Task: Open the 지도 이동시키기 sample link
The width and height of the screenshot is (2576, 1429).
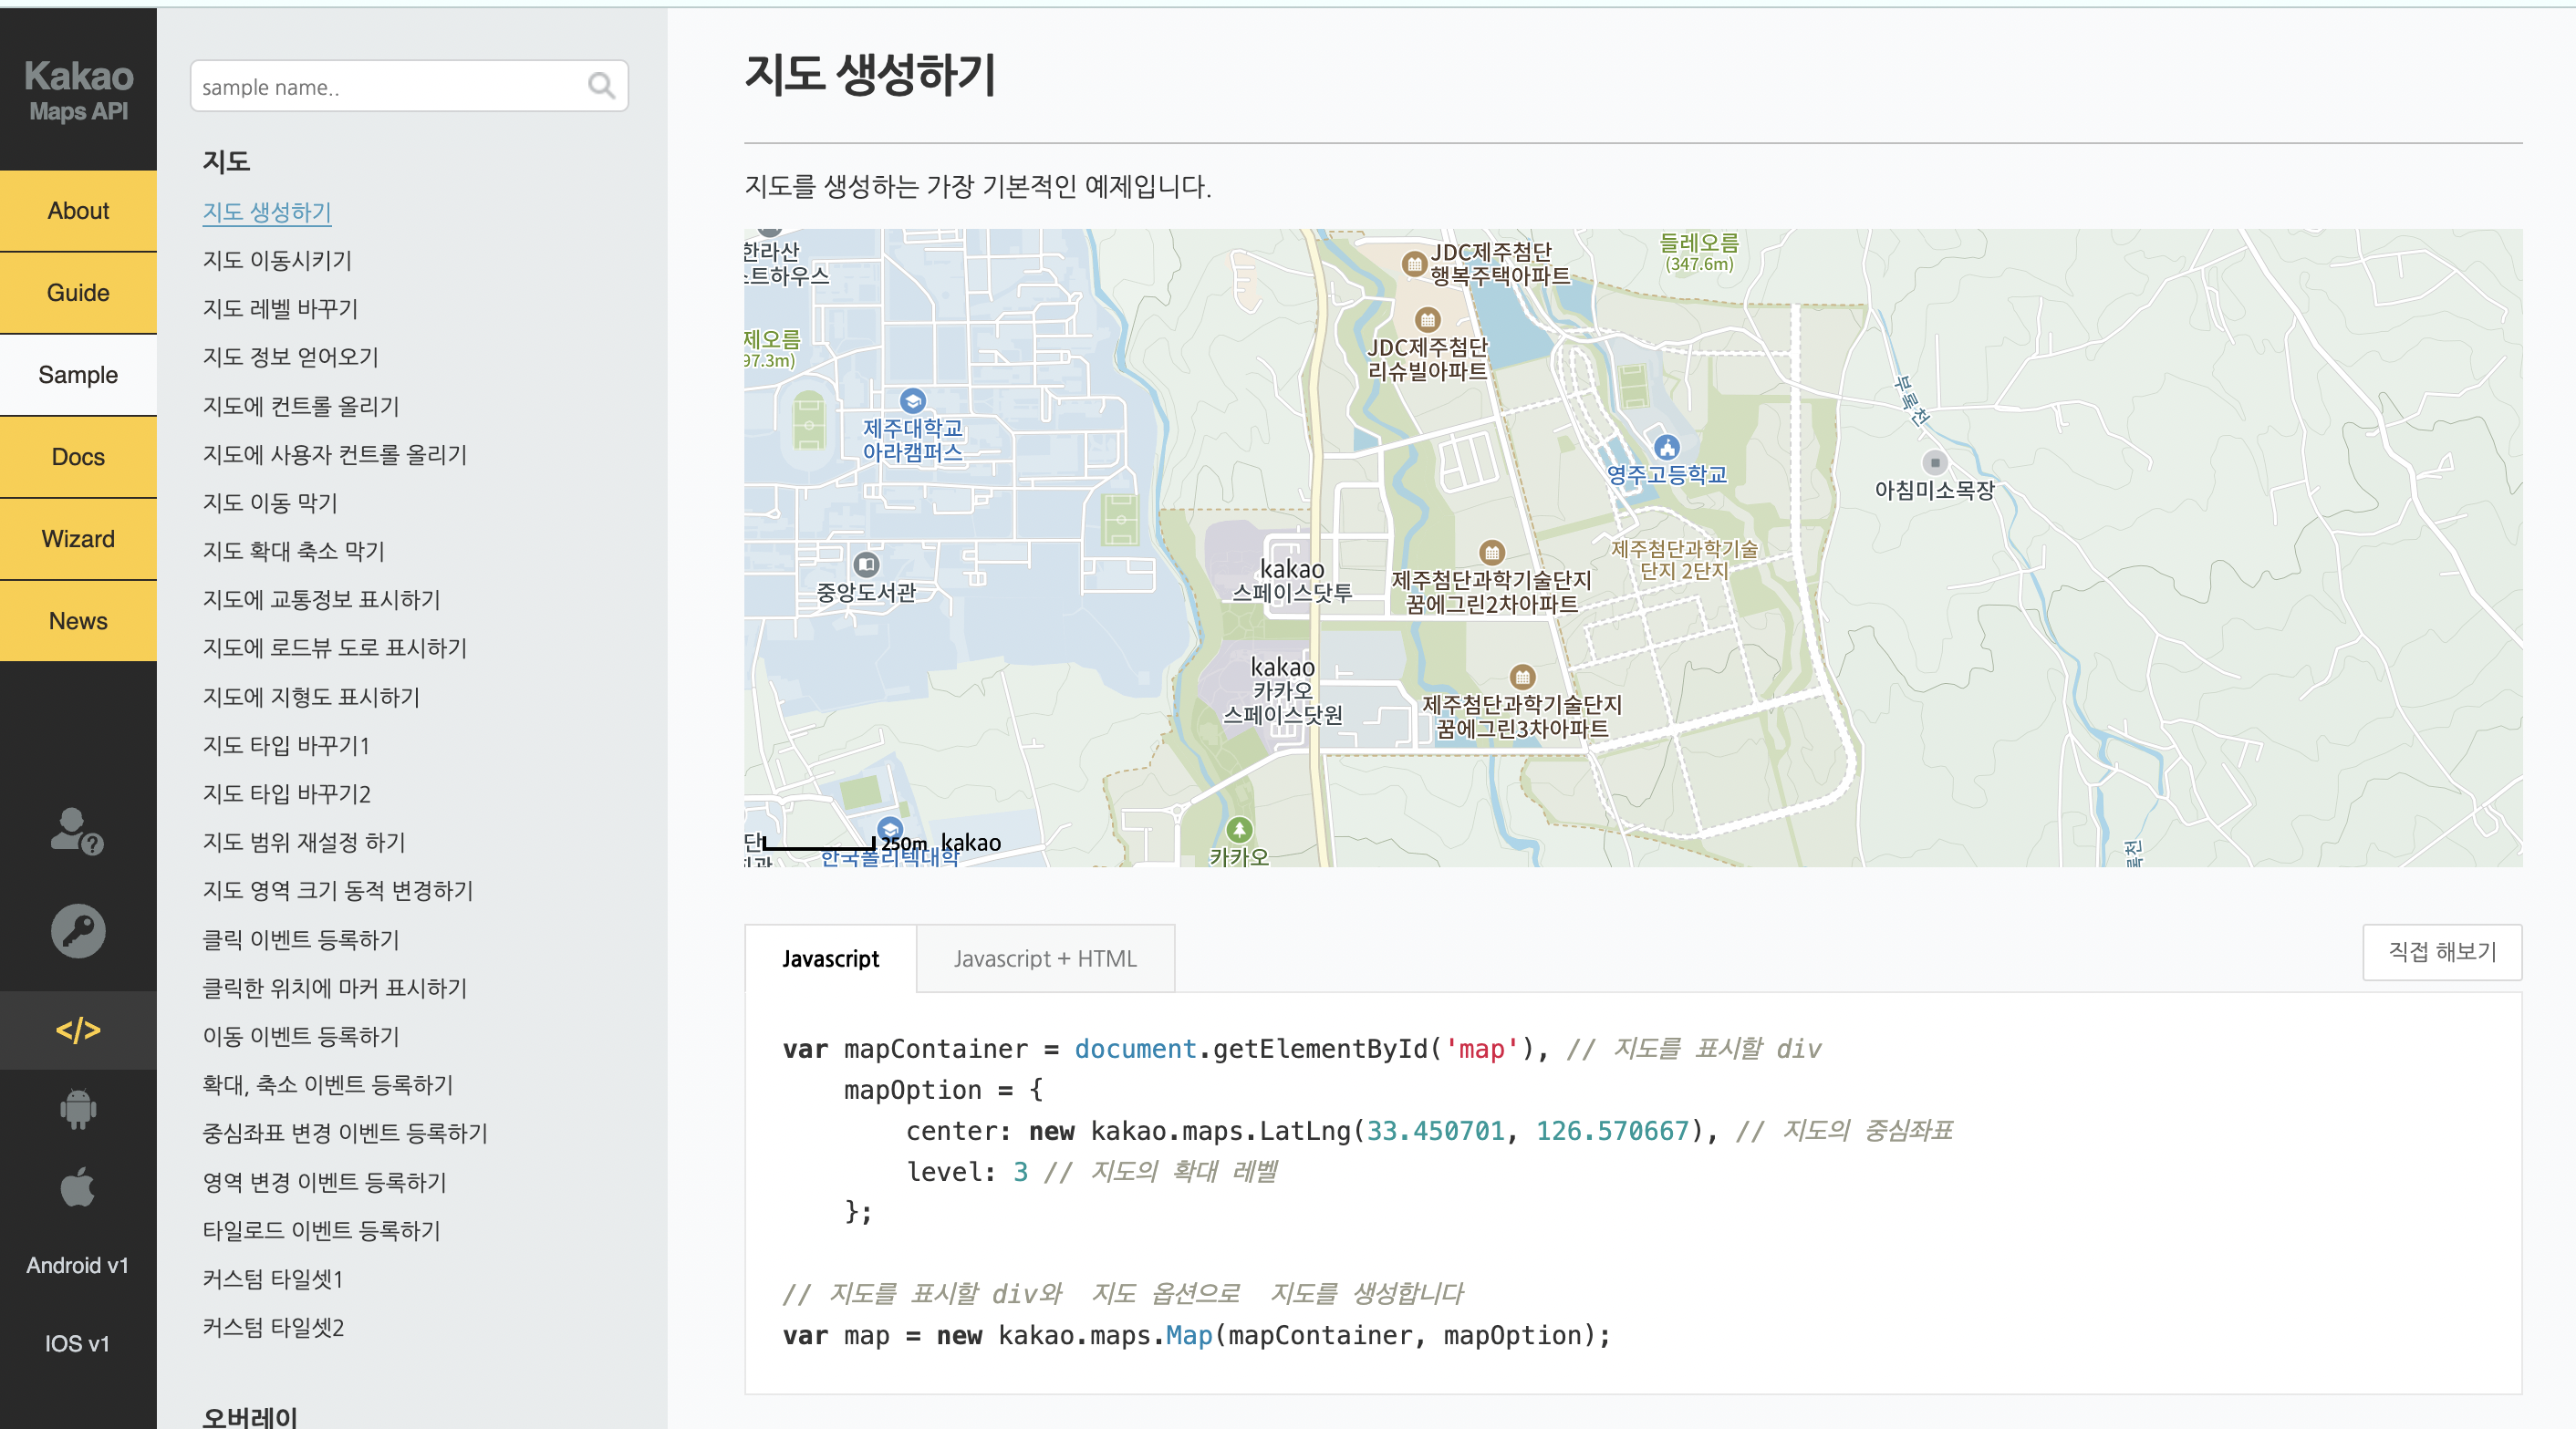Action: coord(277,260)
